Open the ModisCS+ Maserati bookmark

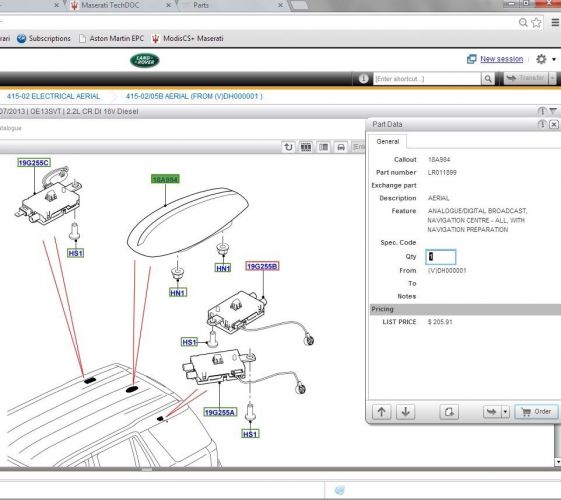click(x=187, y=38)
